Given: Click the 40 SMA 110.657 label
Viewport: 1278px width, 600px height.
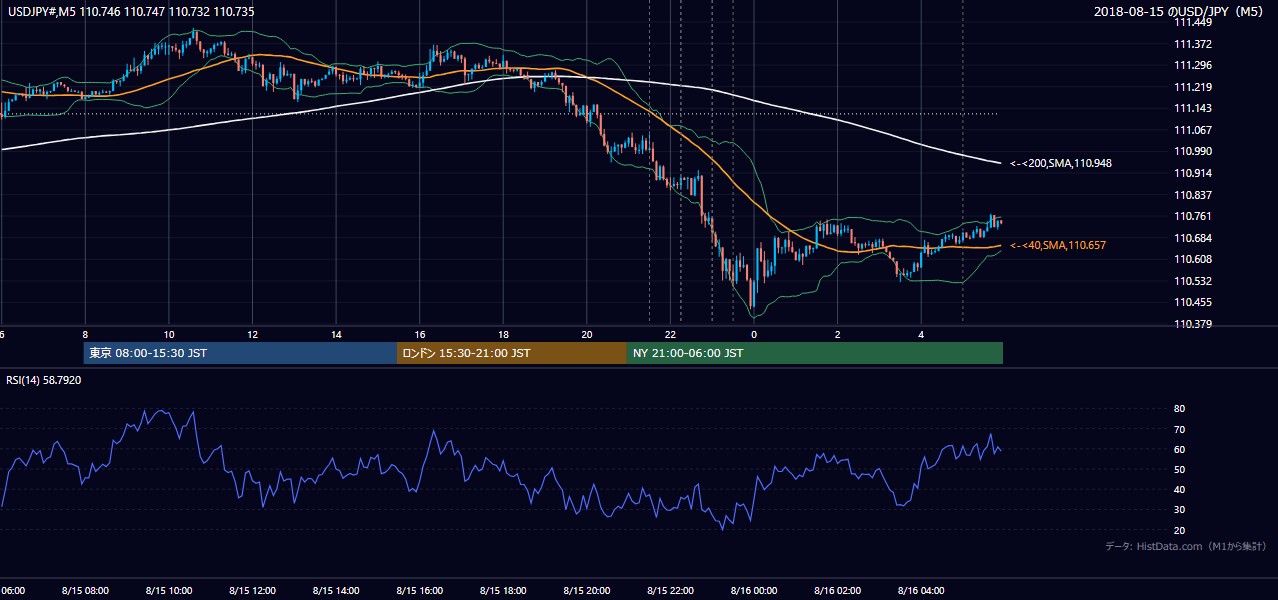Looking at the screenshot, I should pos(1058,245).
